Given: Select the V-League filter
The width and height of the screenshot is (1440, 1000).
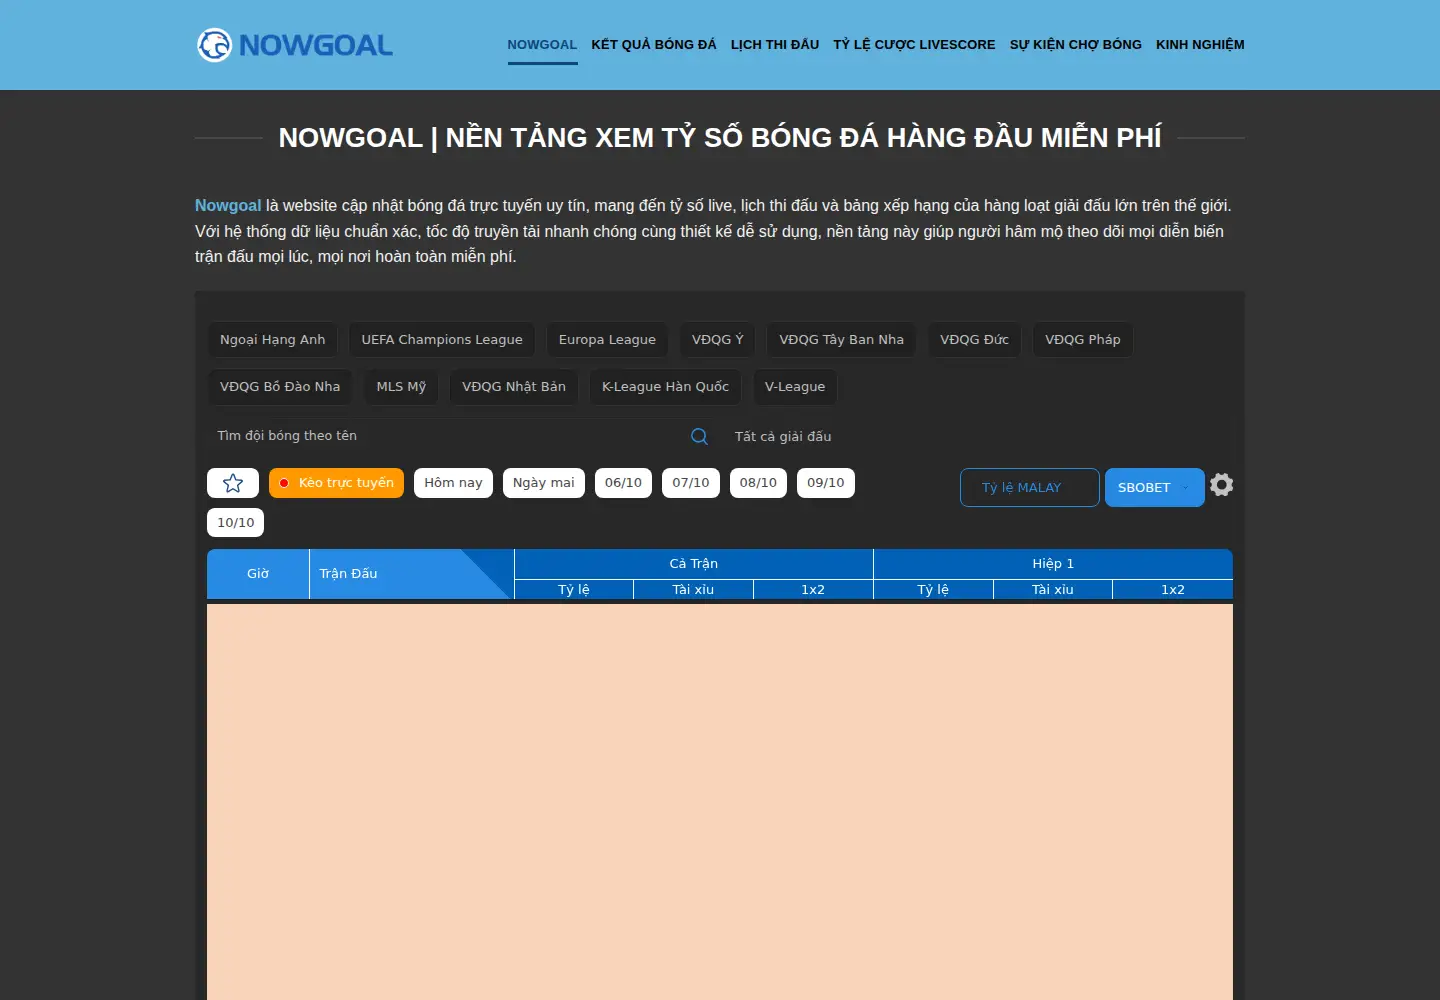Looking at the screenshot, I should tap(795, 387).
